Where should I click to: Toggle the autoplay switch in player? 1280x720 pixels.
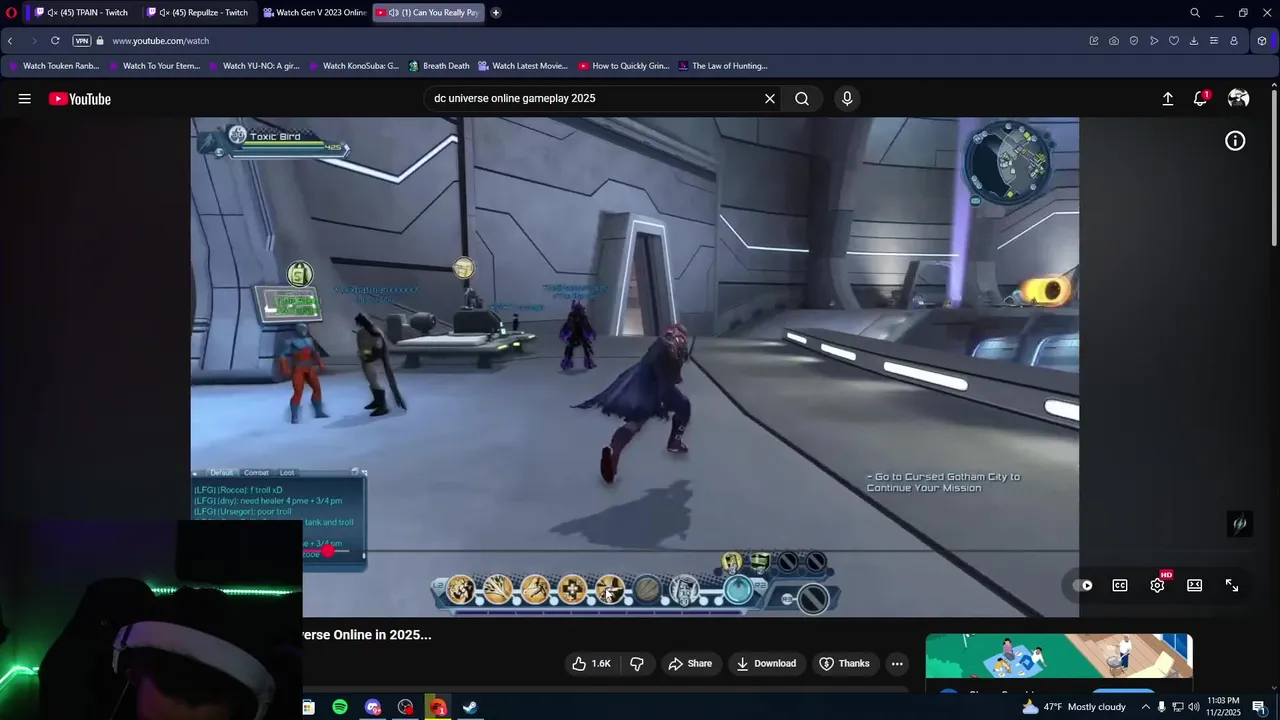click(1083, 586)
